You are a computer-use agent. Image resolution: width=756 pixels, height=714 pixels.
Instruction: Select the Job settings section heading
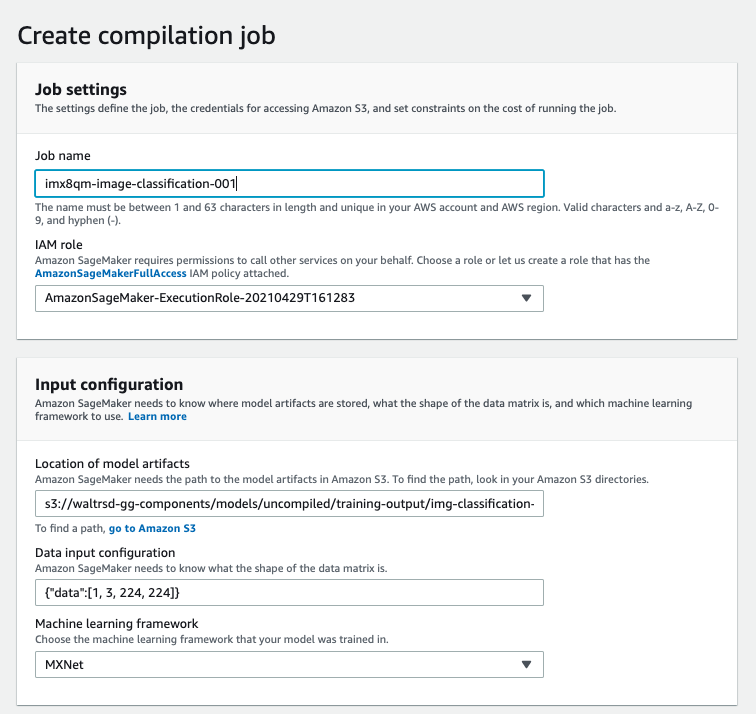pyautogui.click(x=81, y=90)
